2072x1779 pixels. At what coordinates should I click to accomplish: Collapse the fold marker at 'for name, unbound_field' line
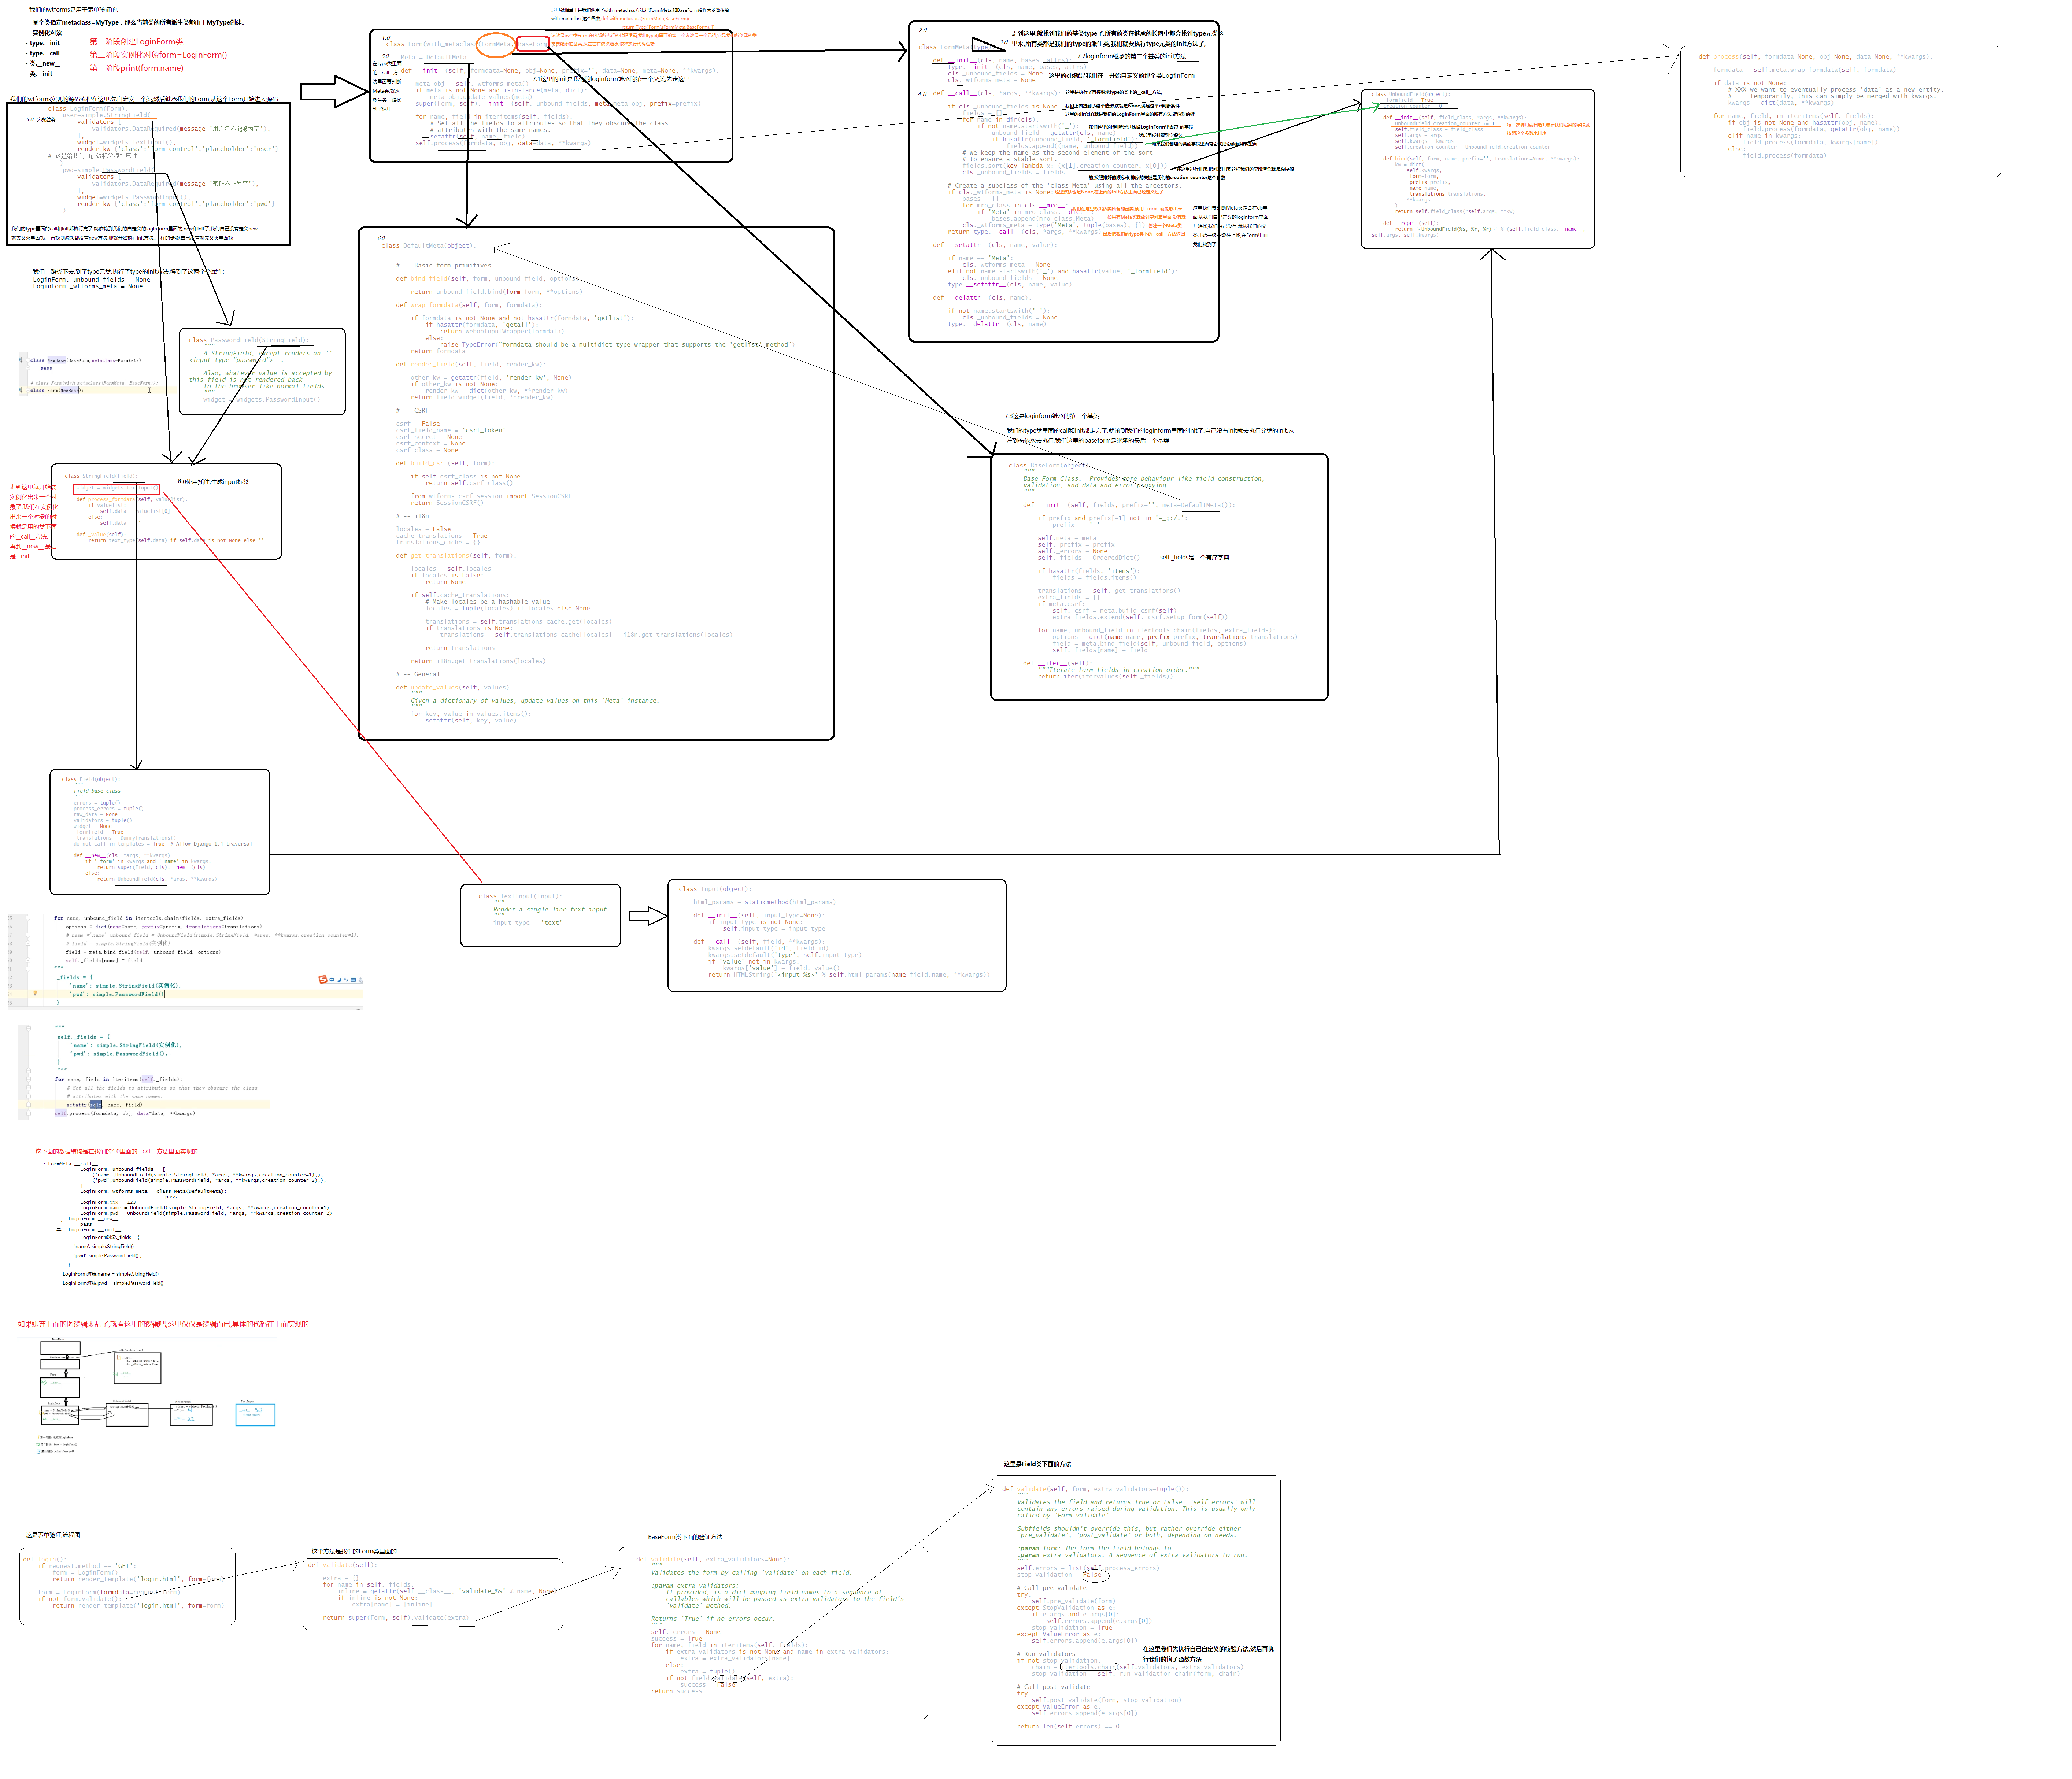tap(28, 918)
